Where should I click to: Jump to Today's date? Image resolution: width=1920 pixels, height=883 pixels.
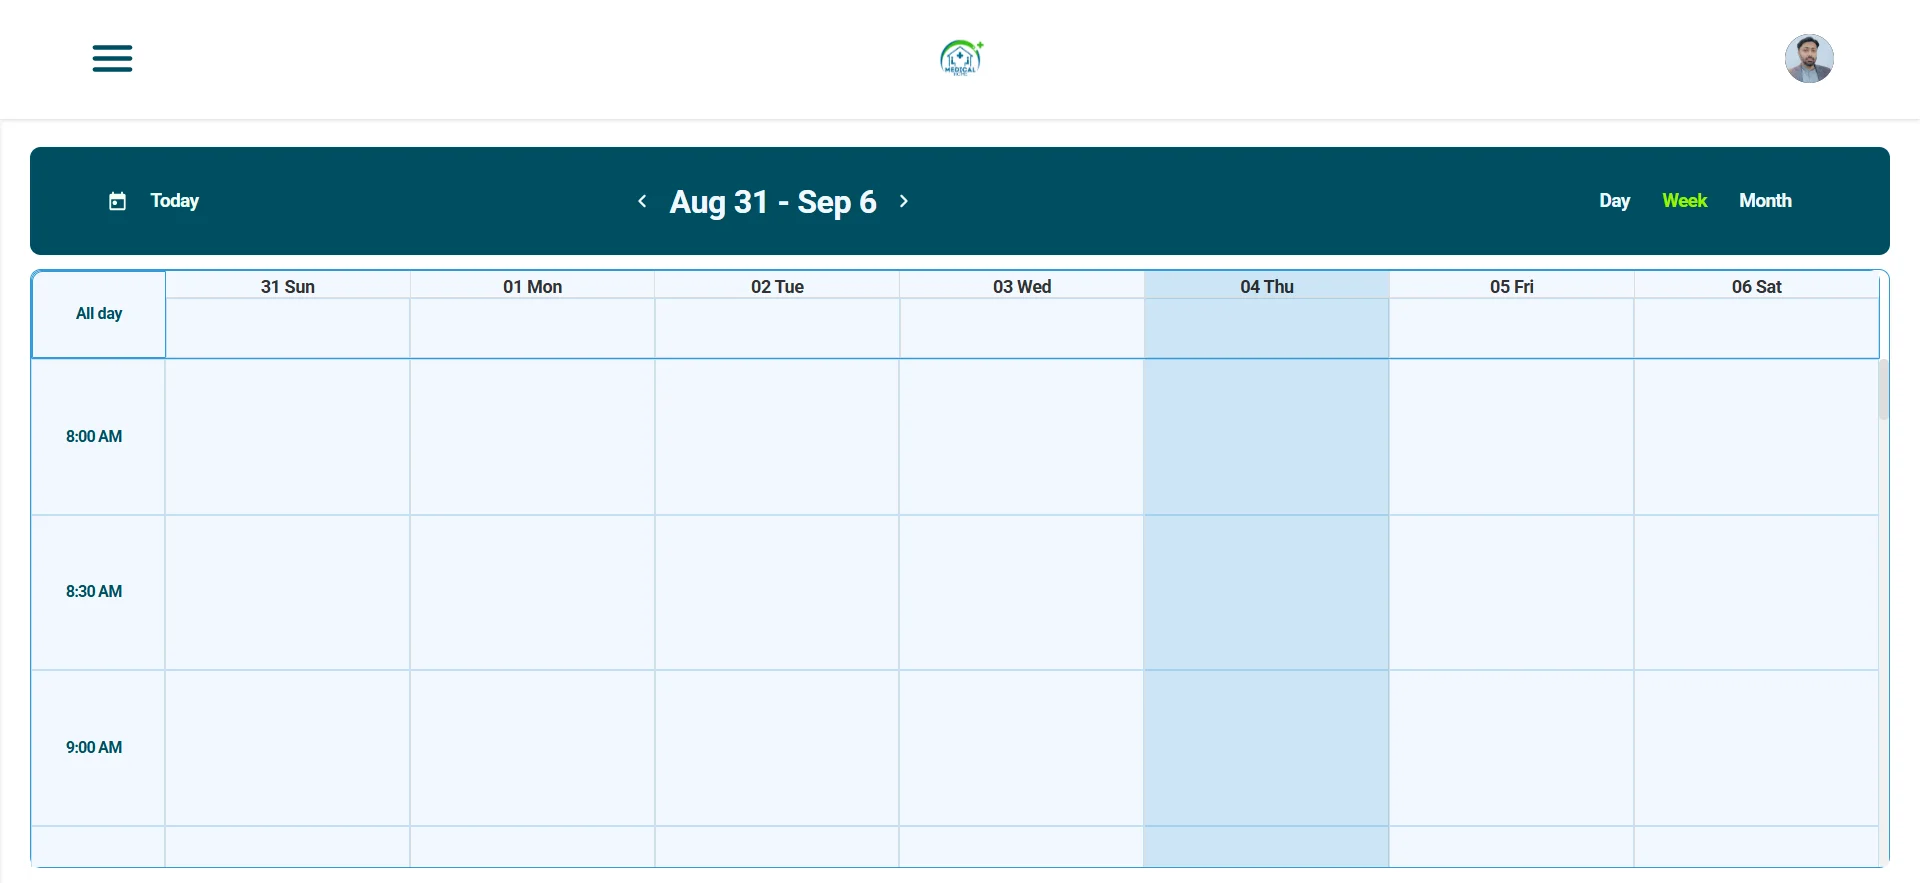[x=175, y=201]
